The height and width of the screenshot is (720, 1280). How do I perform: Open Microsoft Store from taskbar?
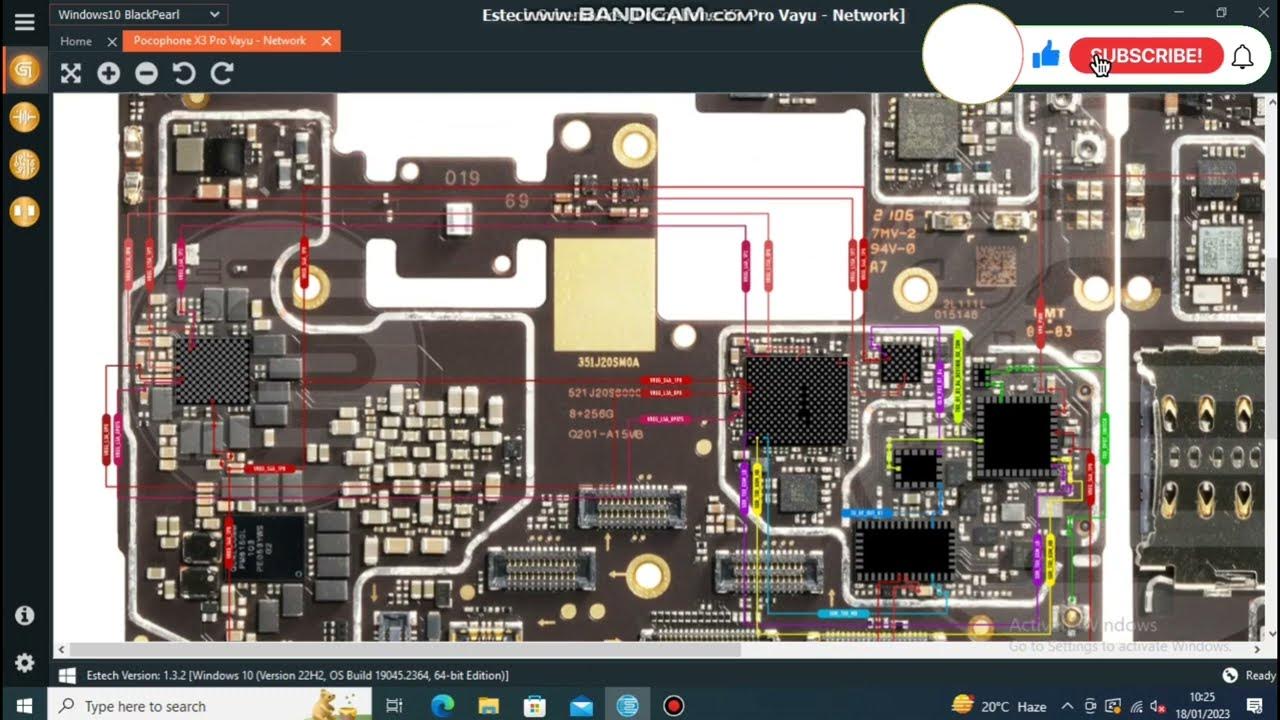click(535, 706)
